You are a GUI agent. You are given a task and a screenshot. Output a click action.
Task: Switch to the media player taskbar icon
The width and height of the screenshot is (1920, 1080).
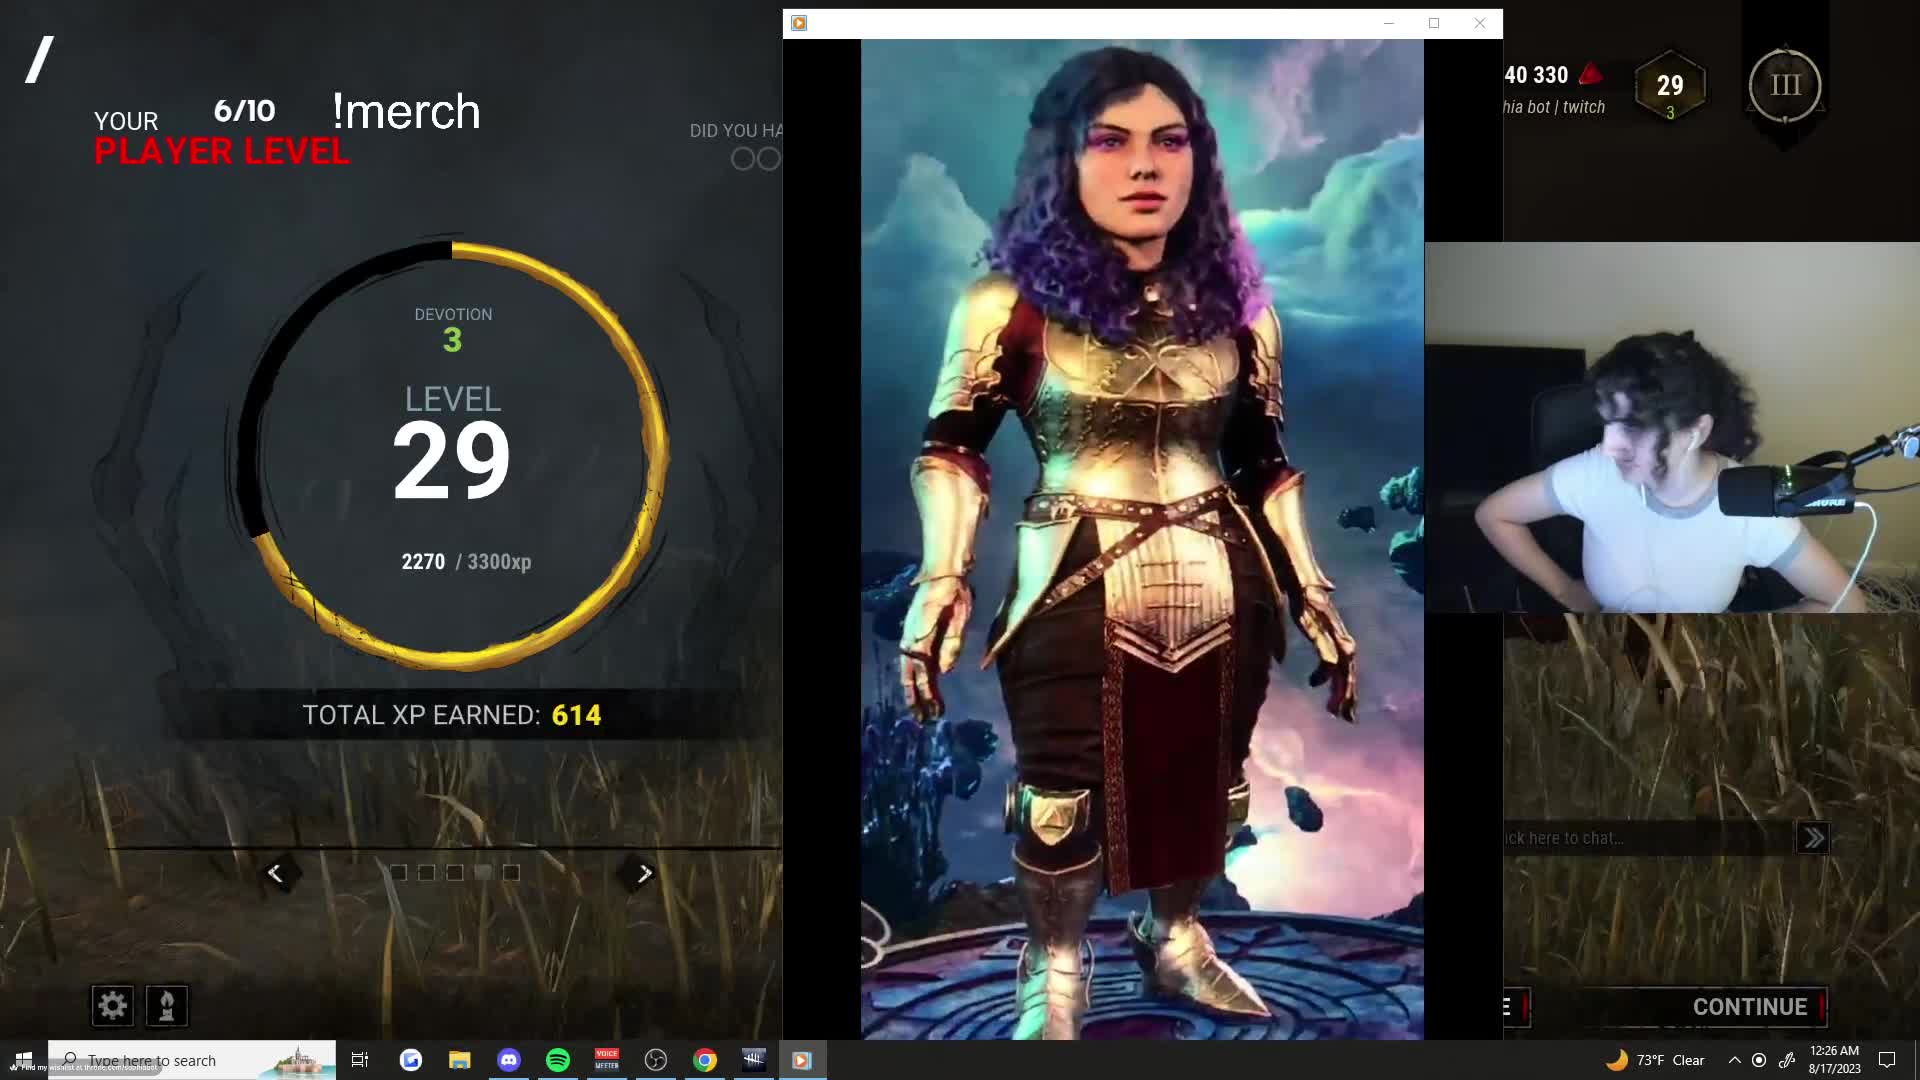pyautogui.click(x=802, y=1060)
